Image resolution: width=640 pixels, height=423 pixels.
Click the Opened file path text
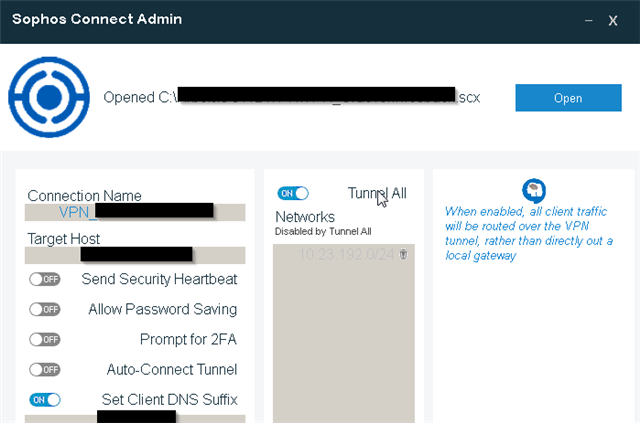[x=291, y=97]
